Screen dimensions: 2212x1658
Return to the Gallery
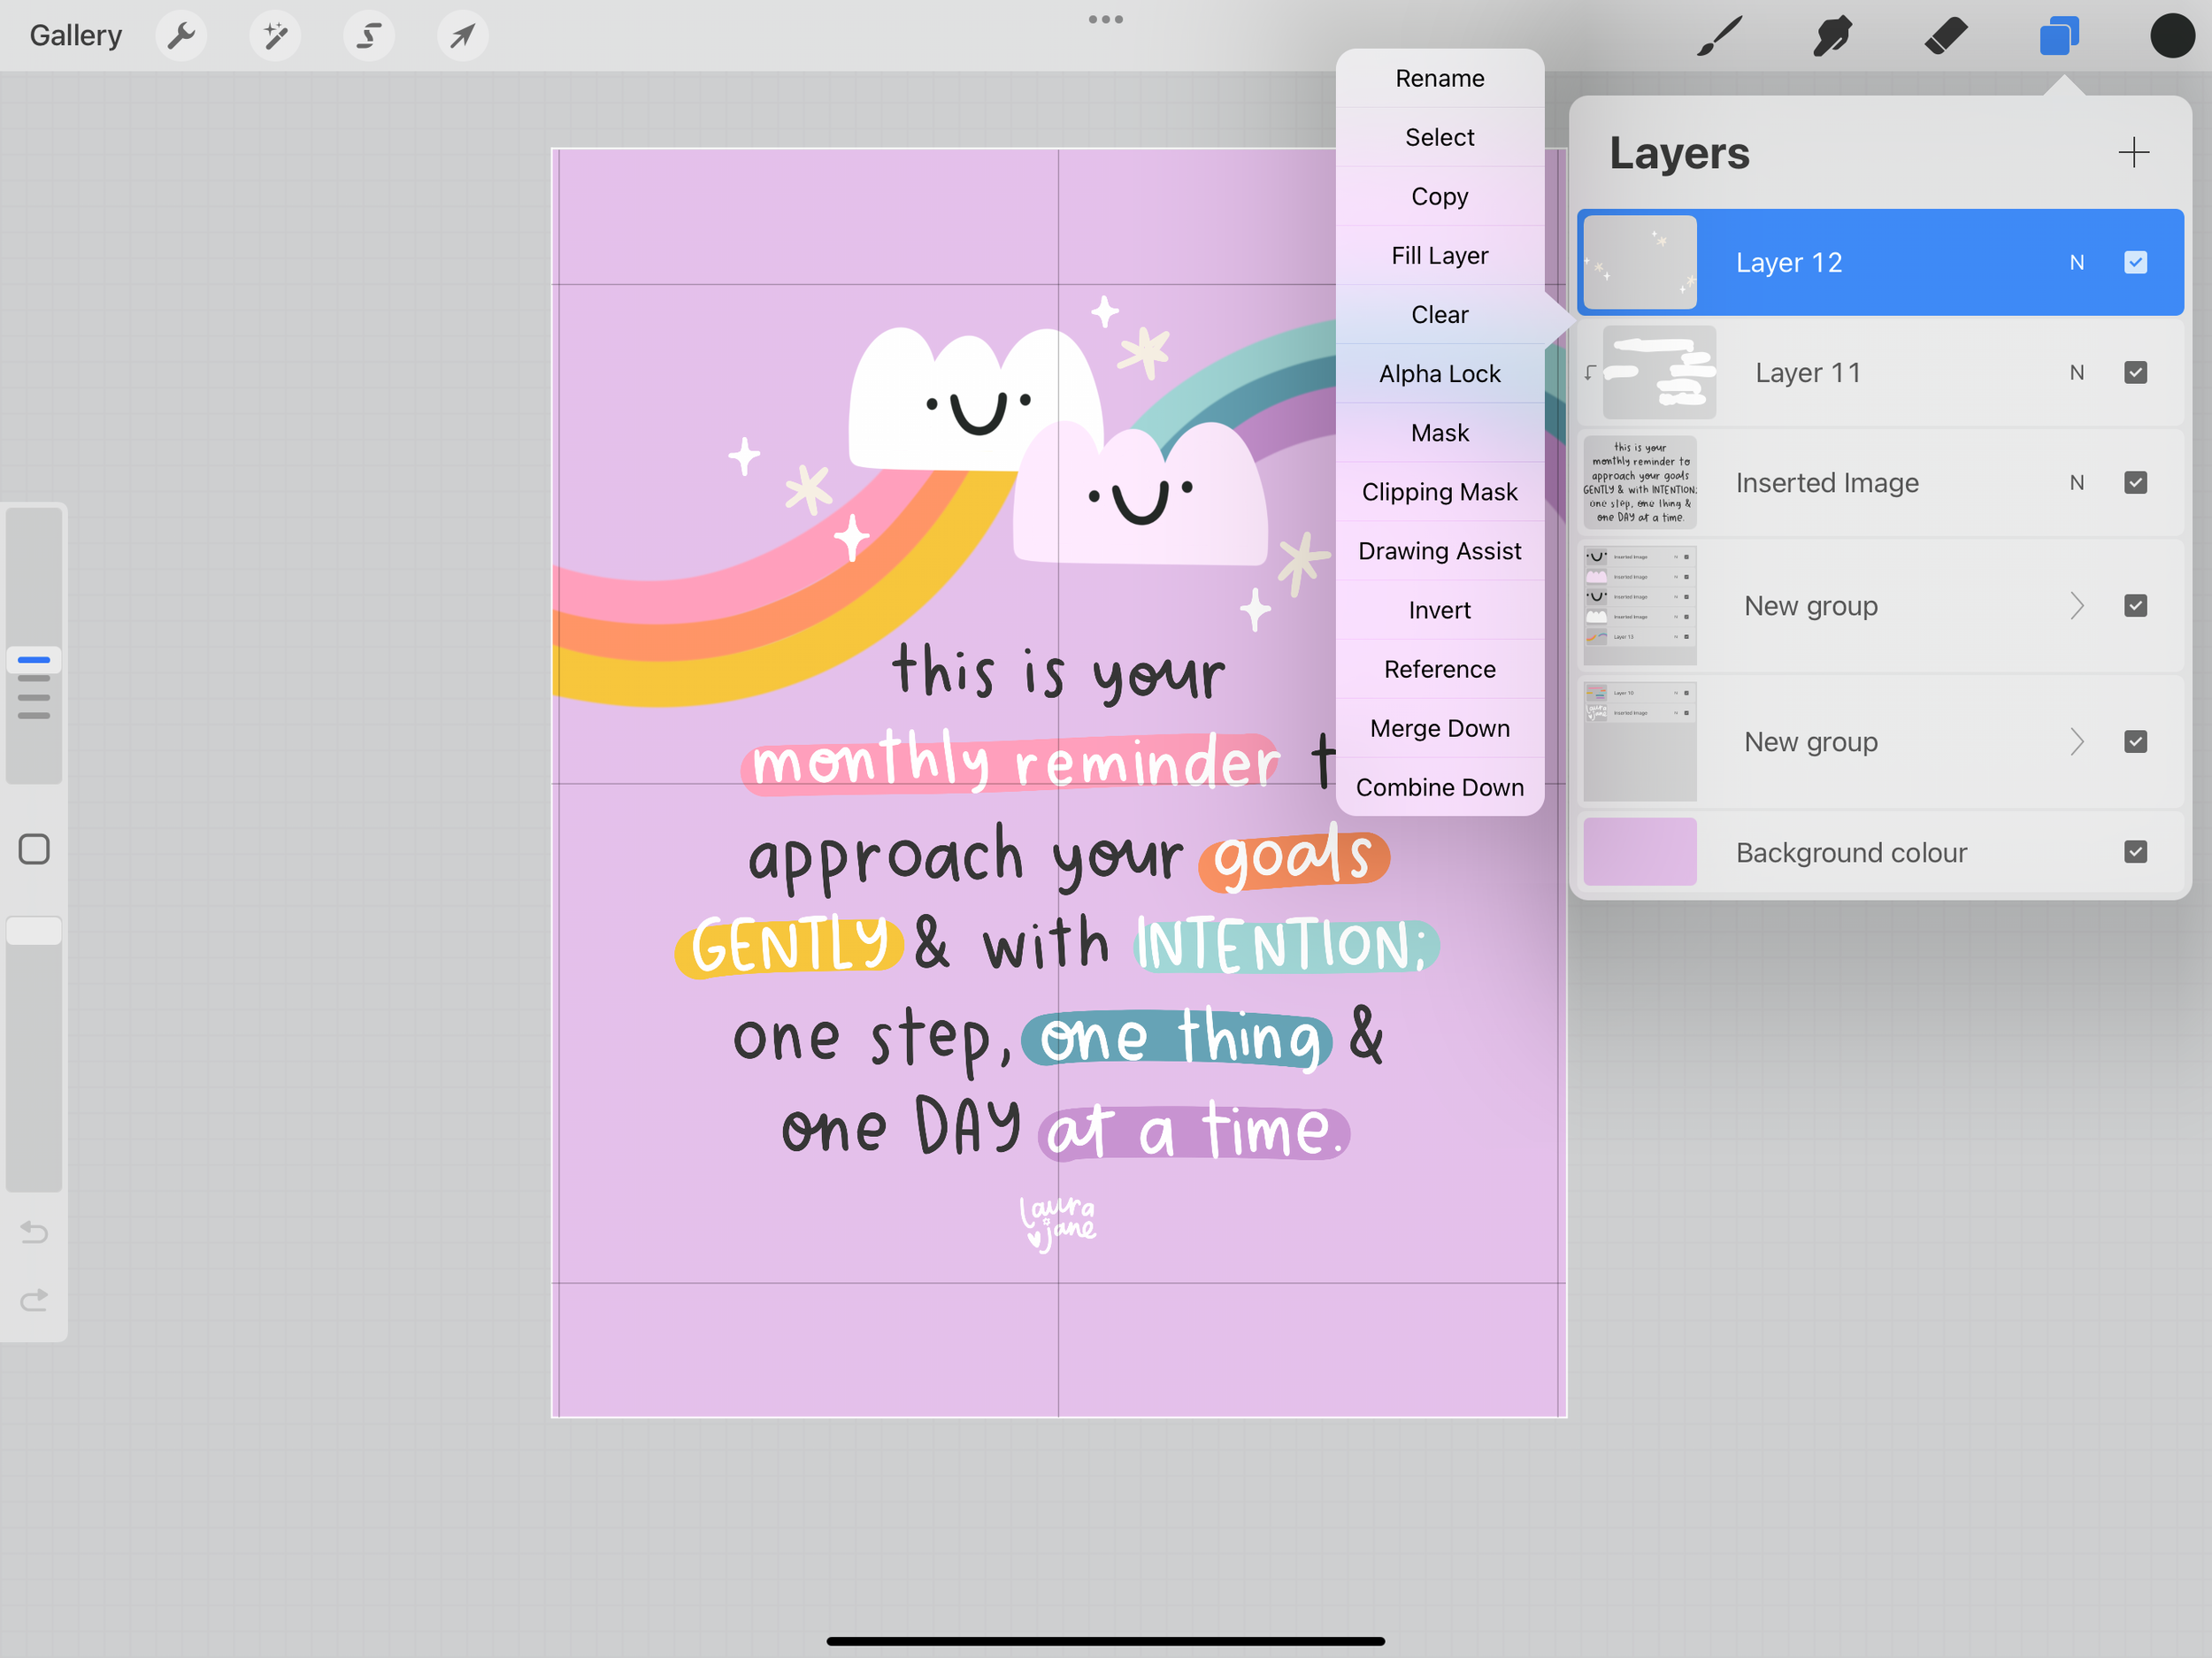point(75,35)
